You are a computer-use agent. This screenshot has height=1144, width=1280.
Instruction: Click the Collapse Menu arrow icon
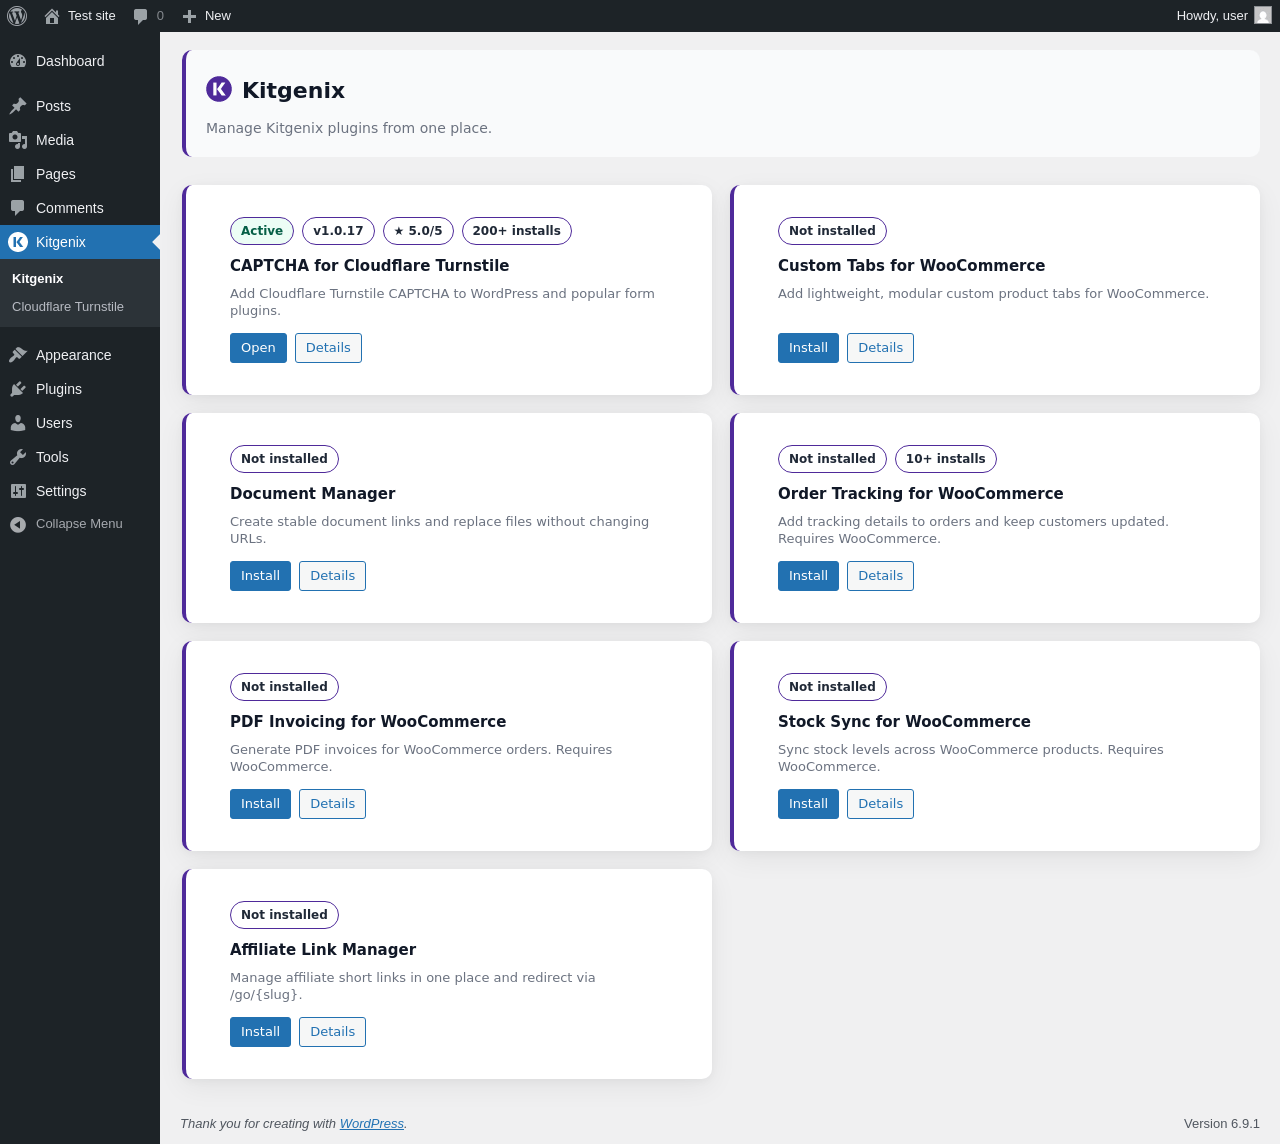[18, 524]
